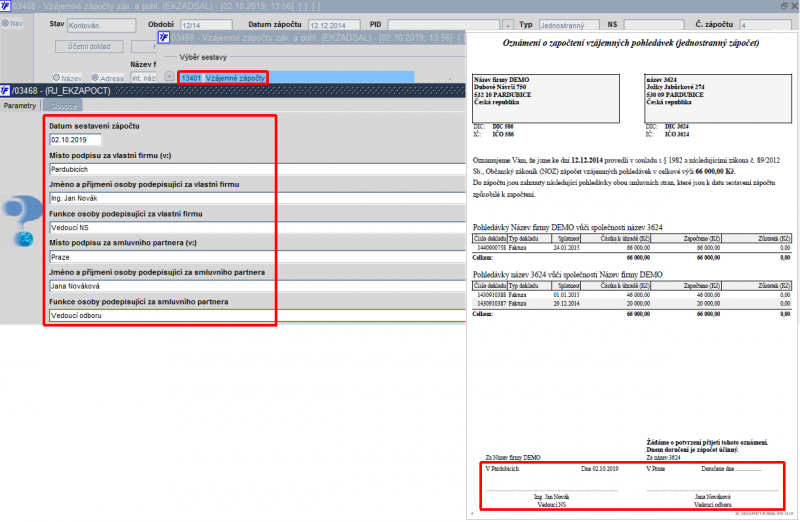Toggle the Nav radio option
Screen dimensions: 800x522
[5, 23]
